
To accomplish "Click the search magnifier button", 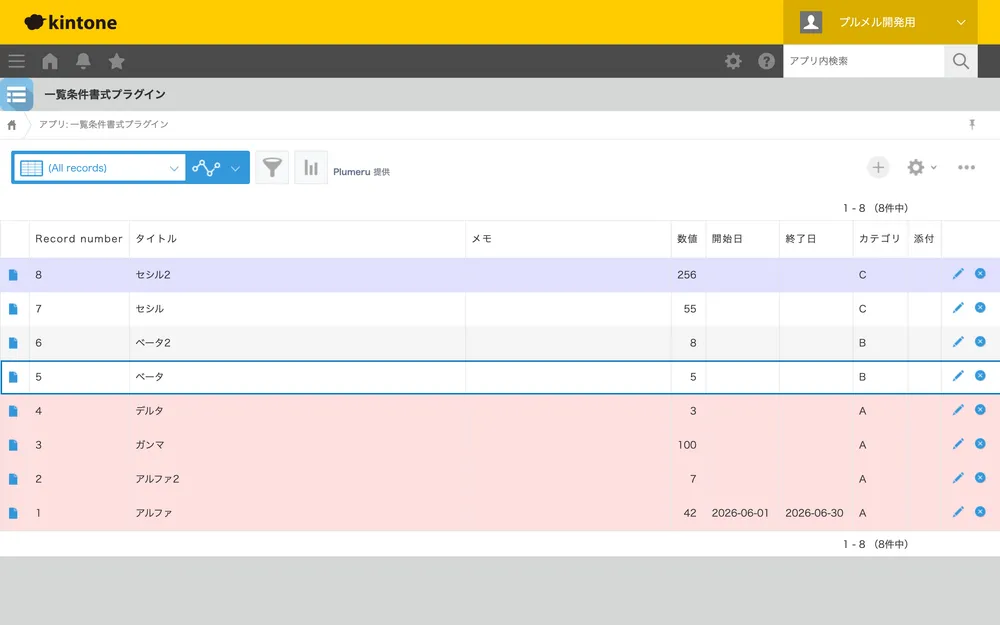I will 960,61.
